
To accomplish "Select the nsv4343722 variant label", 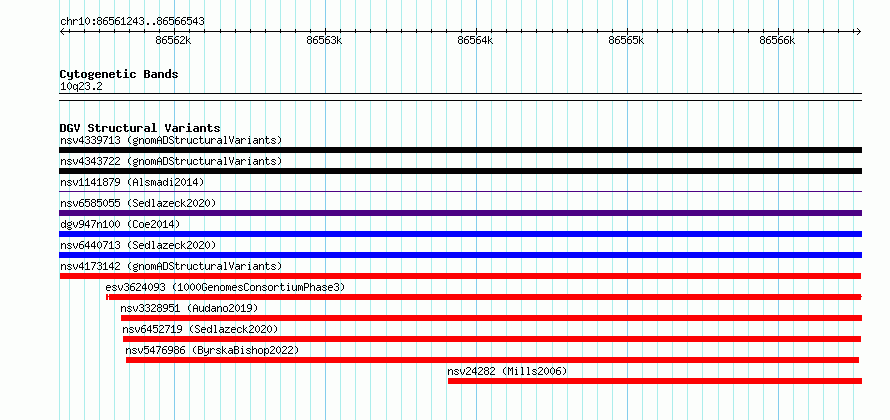I will point(171,161).
